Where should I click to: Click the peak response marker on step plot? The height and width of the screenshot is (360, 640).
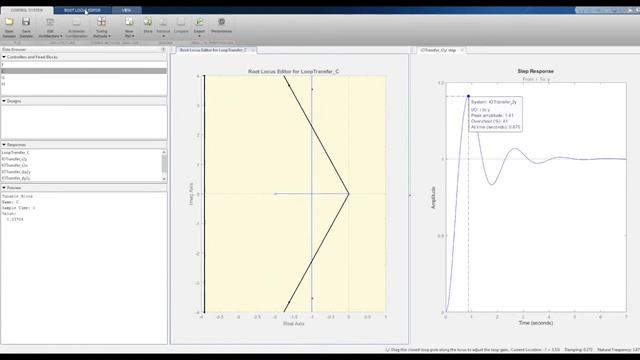click(468, 96)
